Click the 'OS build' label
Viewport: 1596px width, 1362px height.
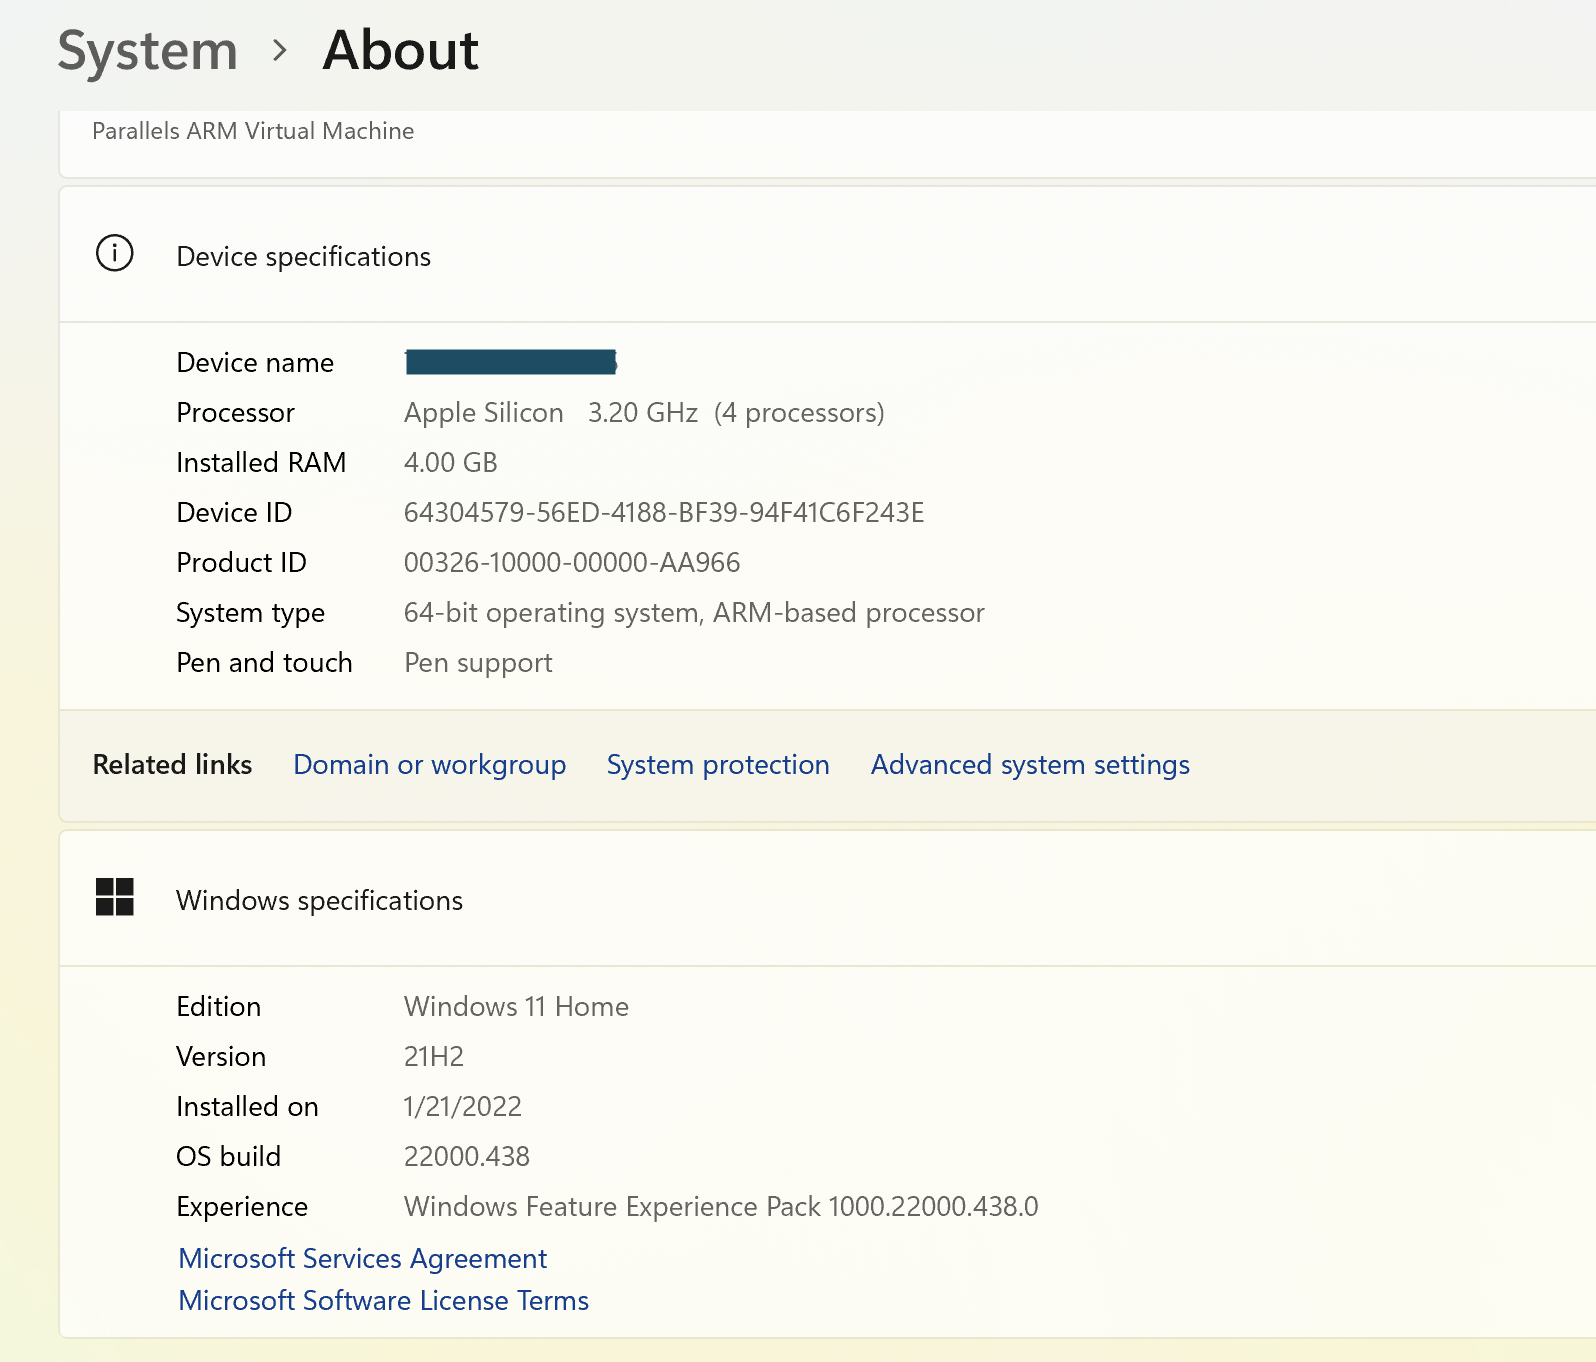(228, 1157)
